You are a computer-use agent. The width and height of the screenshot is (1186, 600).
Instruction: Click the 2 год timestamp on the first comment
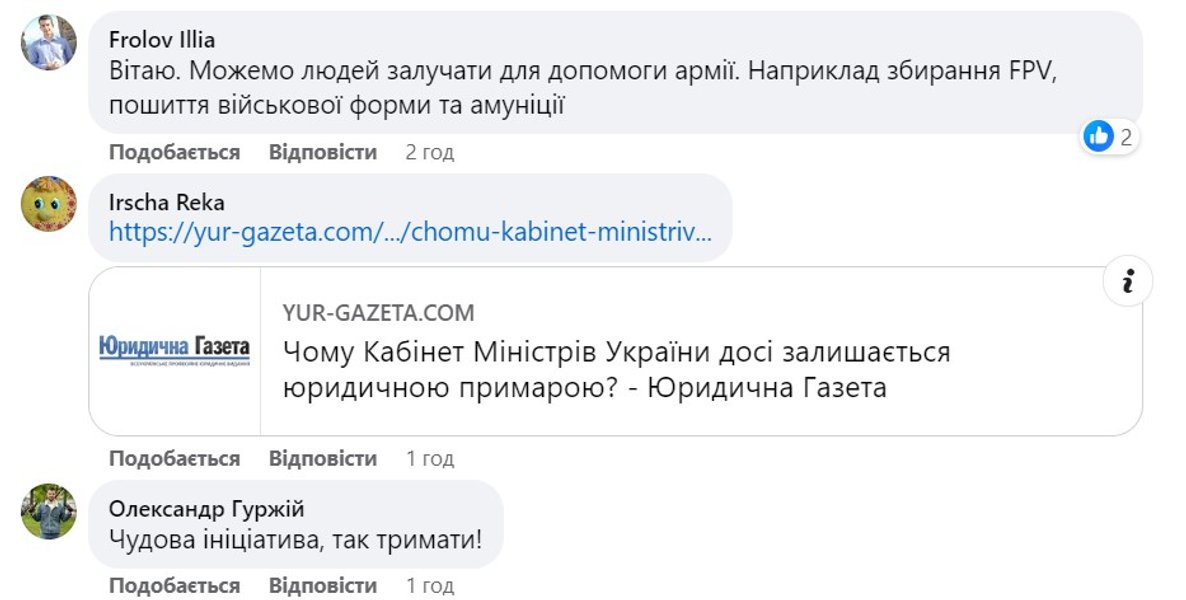tap(430, 152)
